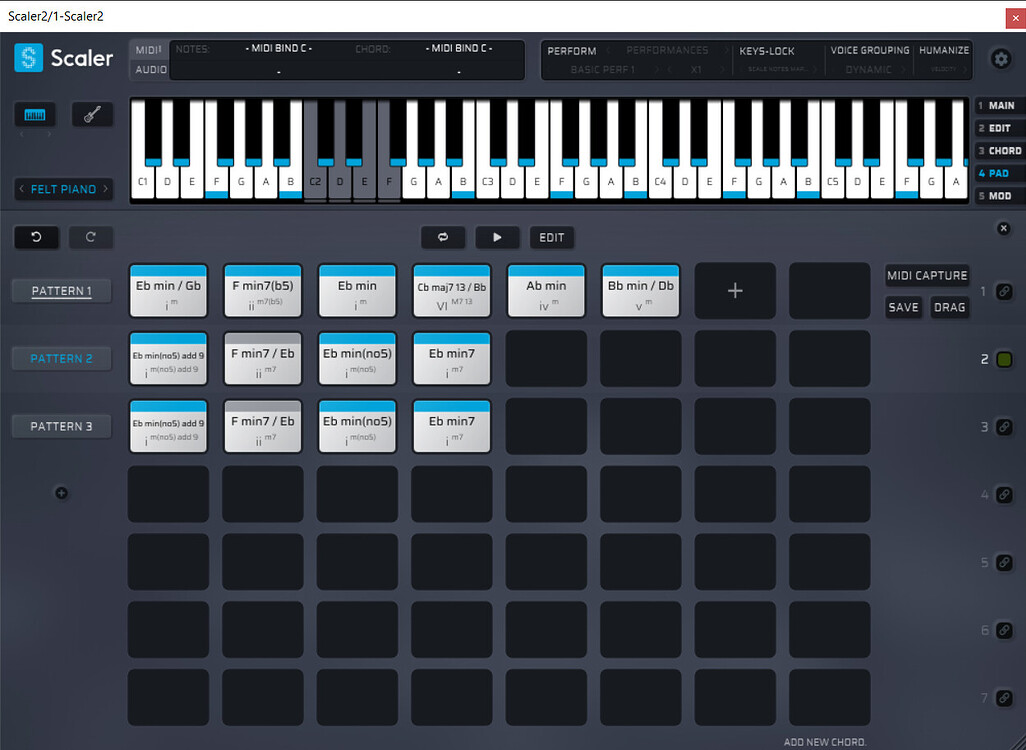The height and width of the screenshot is (750, 1026).
Task: Switch to the guitar fretboard view
Action: 92,114
